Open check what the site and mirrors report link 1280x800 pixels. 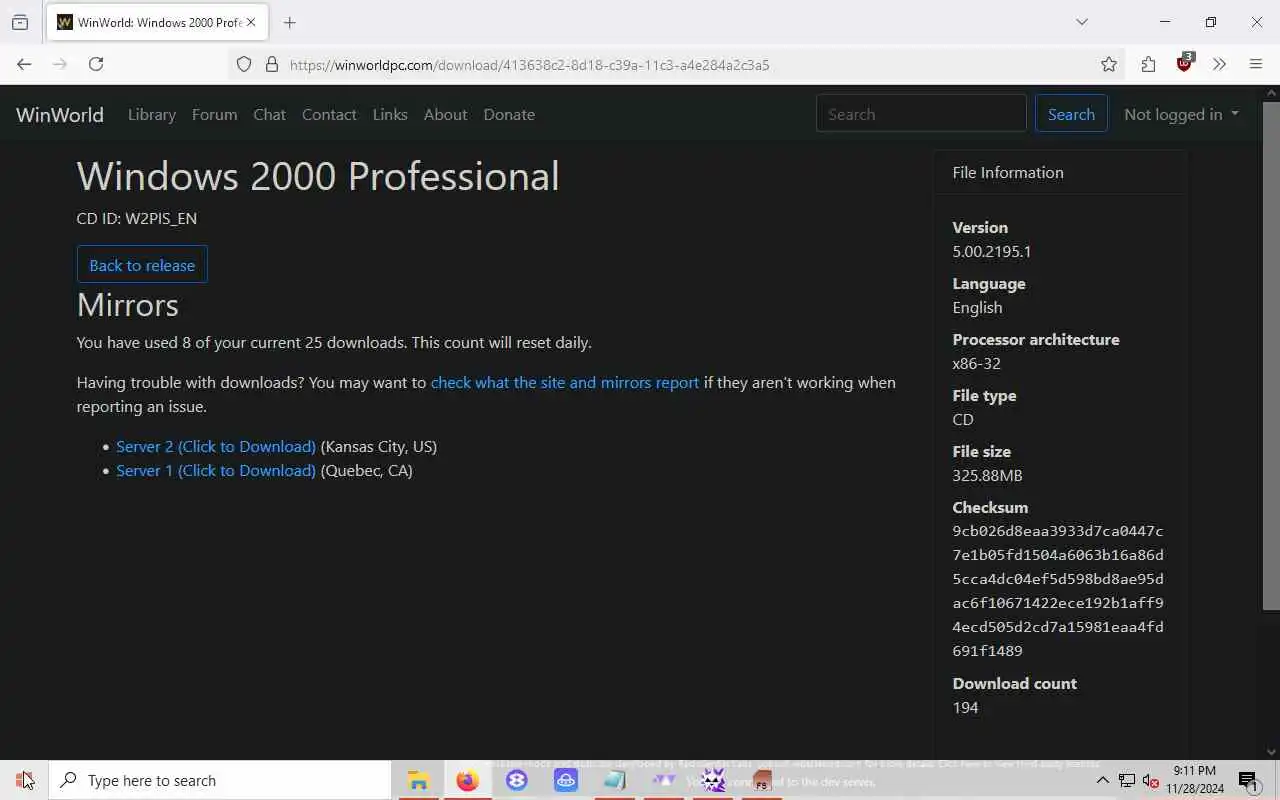point(565,382)
